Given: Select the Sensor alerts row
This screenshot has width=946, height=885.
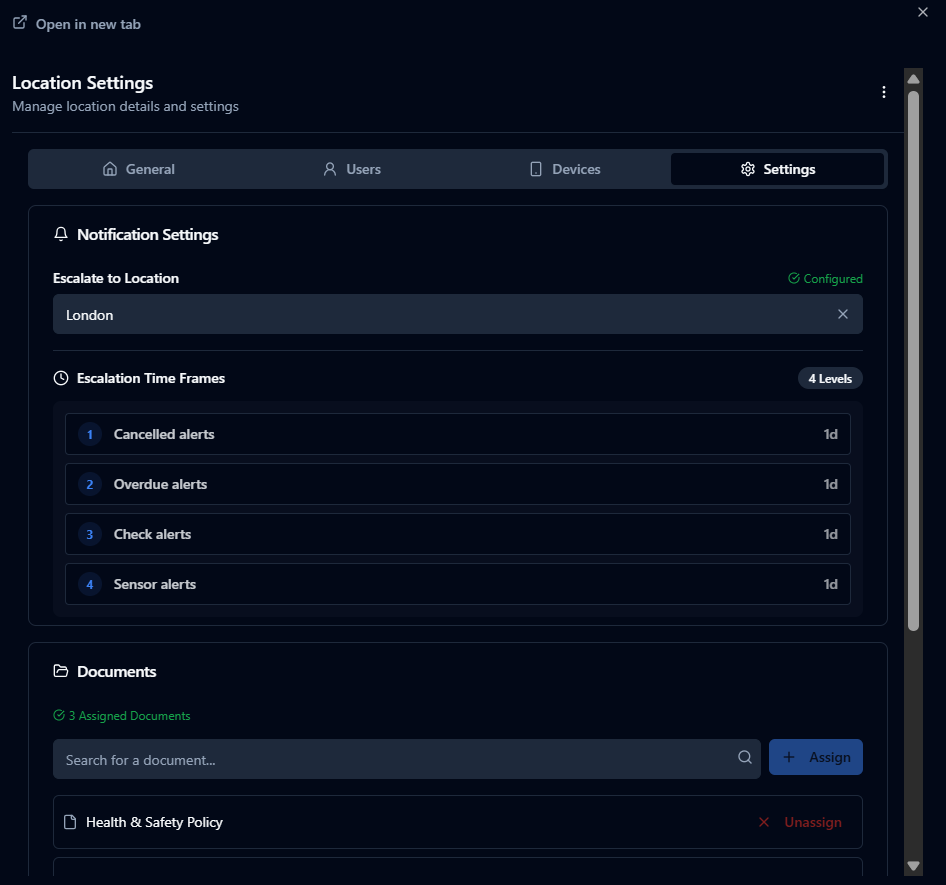Looking at the screenshot, I should click(x=457, y=584).
